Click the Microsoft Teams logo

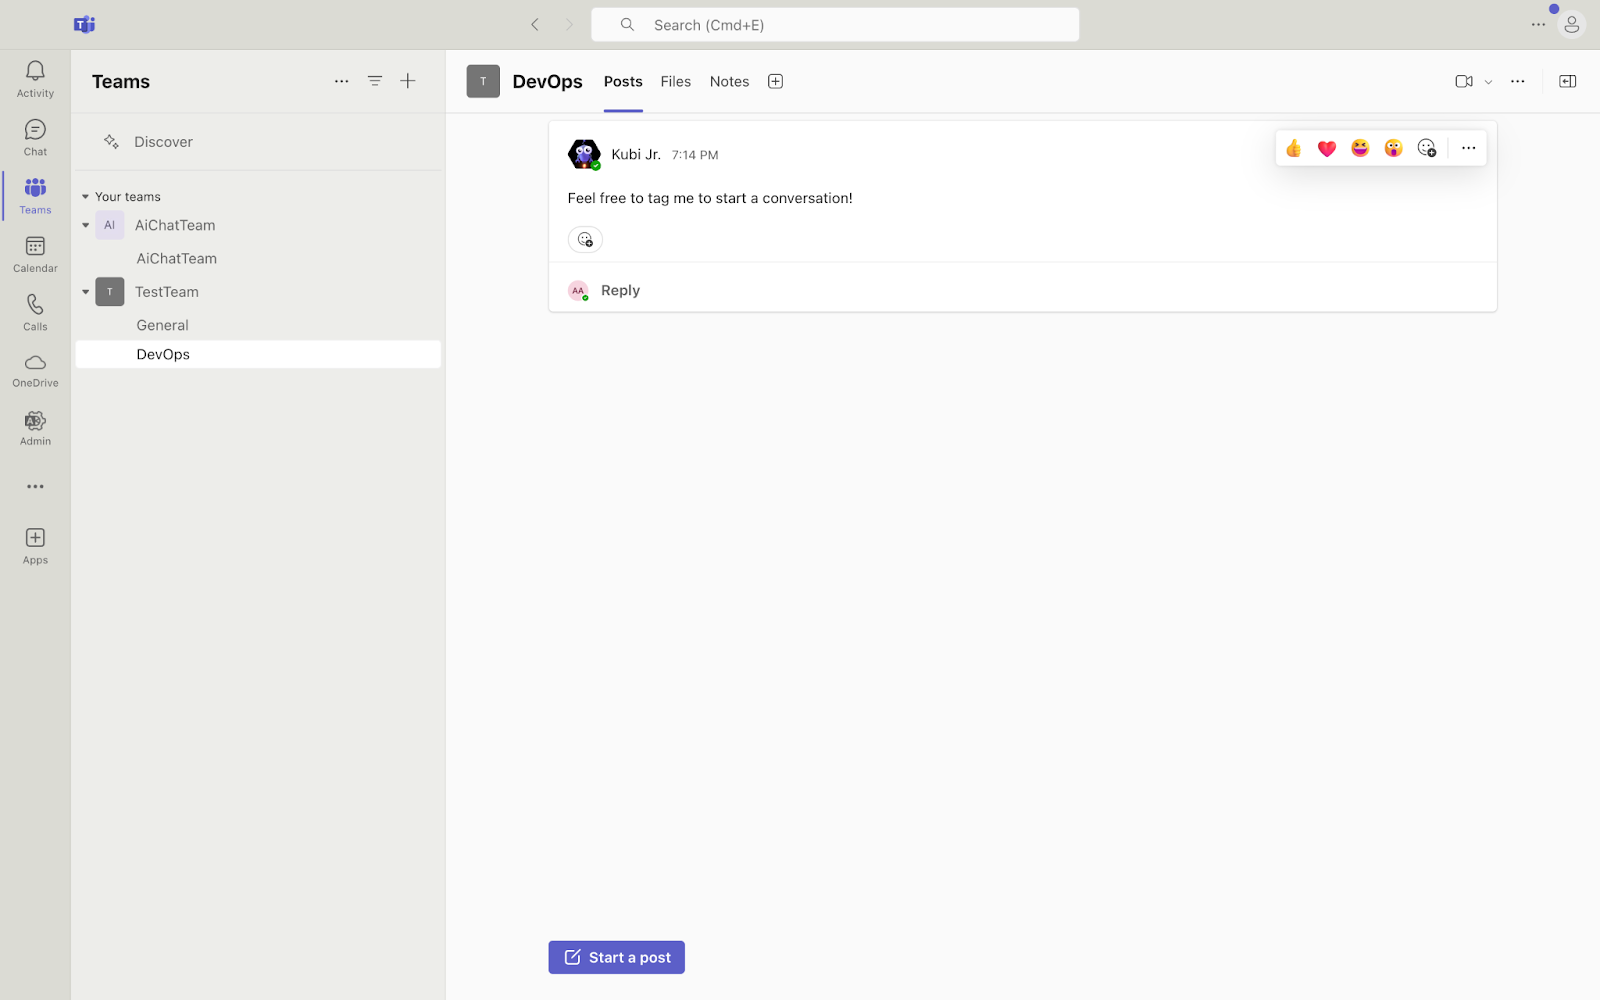(84, 24)
